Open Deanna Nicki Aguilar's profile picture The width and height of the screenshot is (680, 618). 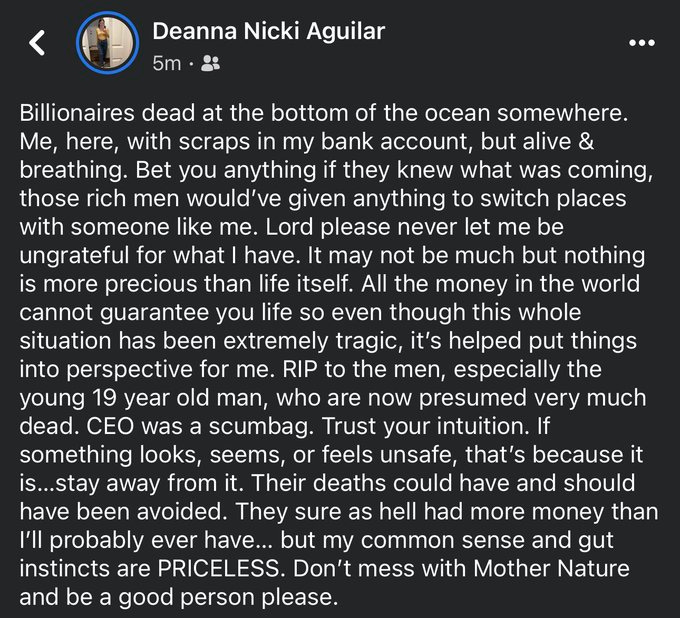[106, 42]
